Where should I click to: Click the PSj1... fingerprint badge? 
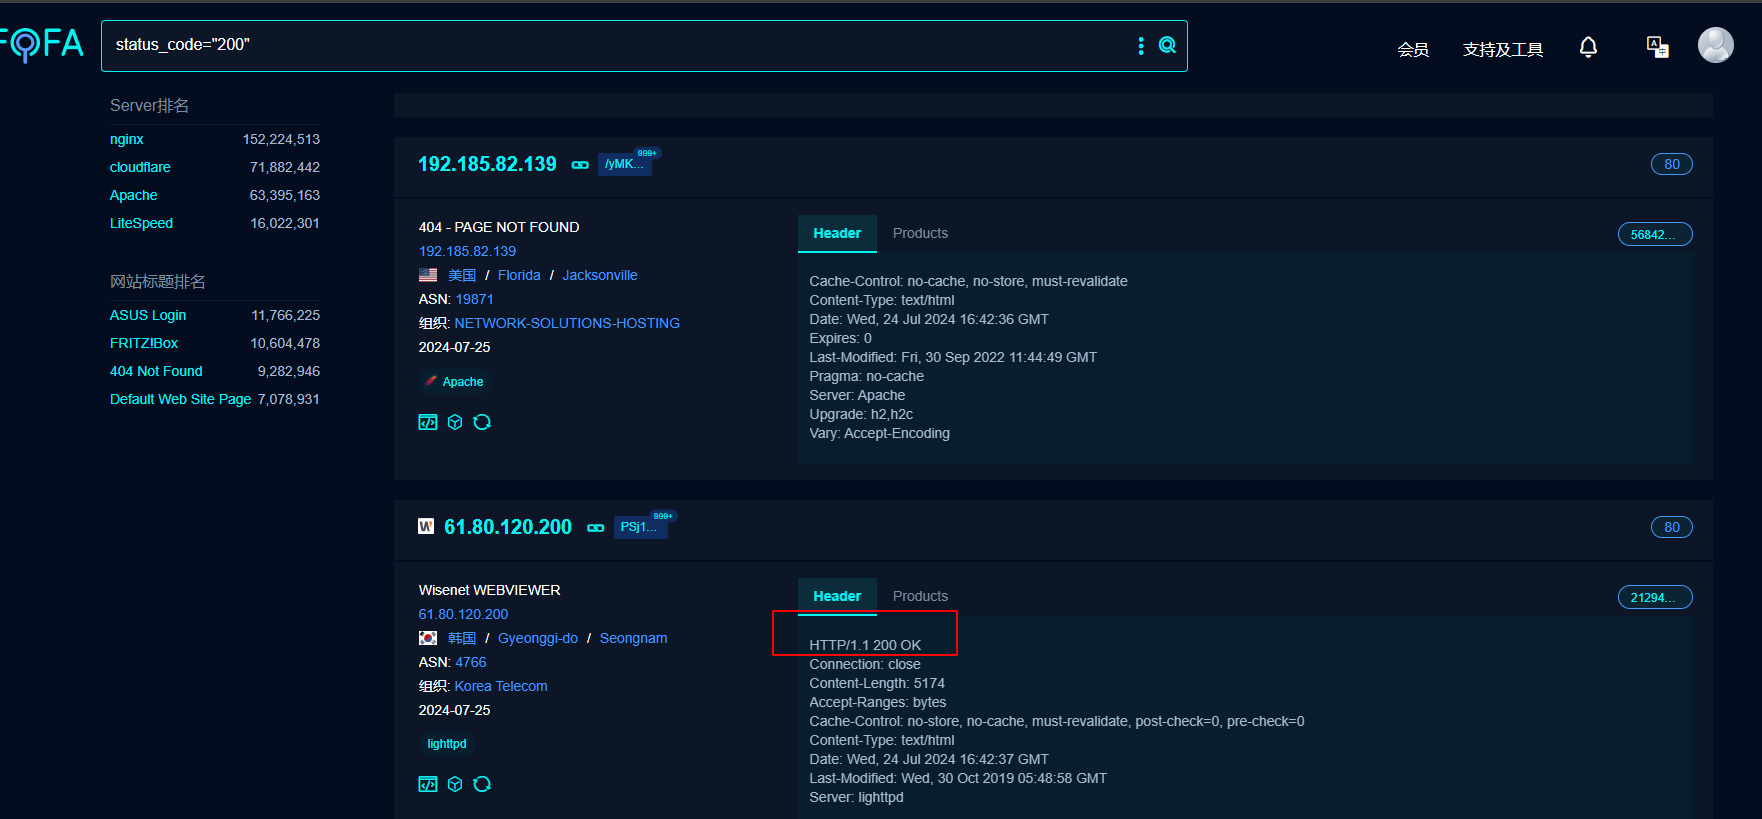pyautogui.click(x=640, y=527)
